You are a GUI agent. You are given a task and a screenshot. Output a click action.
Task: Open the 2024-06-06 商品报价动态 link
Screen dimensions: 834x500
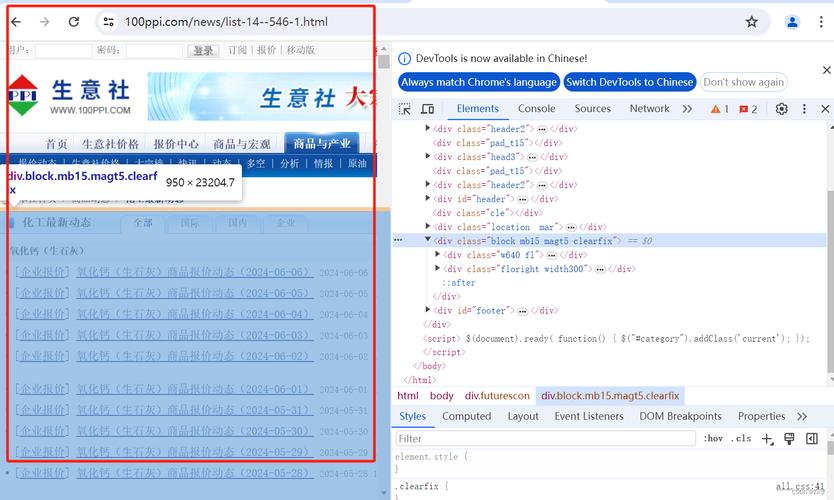click(x=195, y=272)
